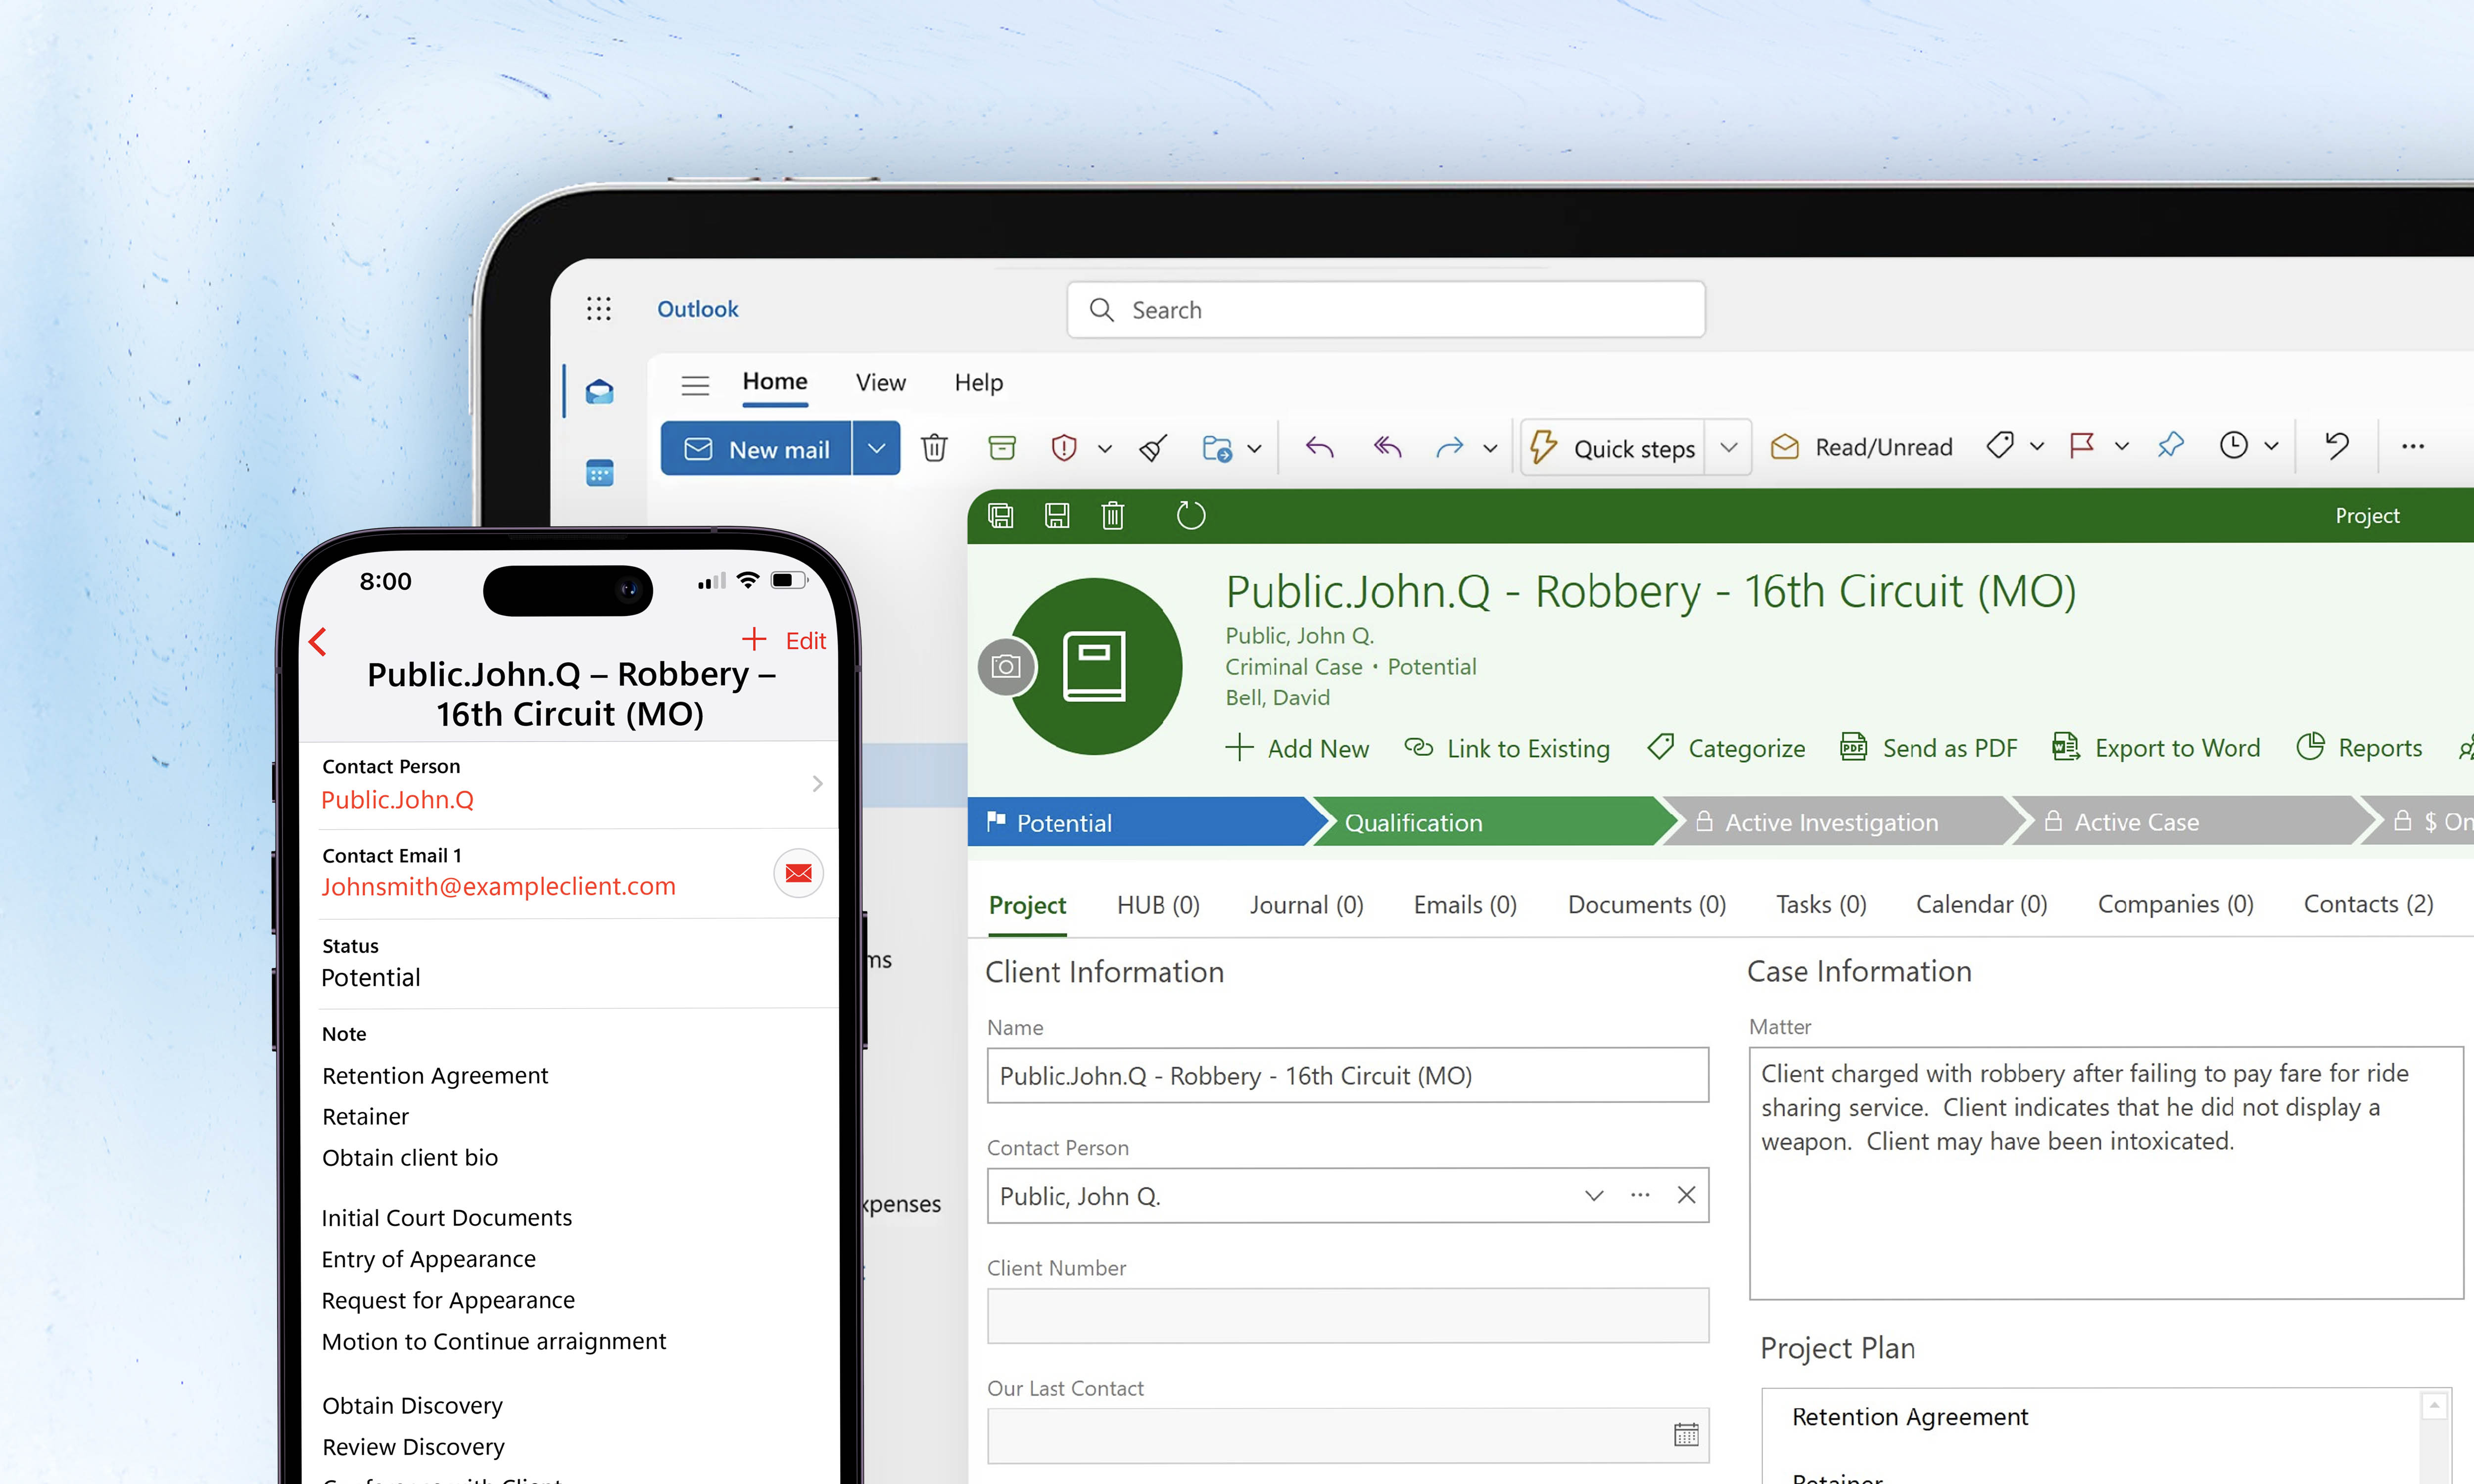Switch to the Documents (0) tab
Viewport: 2474px width, 1484px height.
tap(1647, 905)
